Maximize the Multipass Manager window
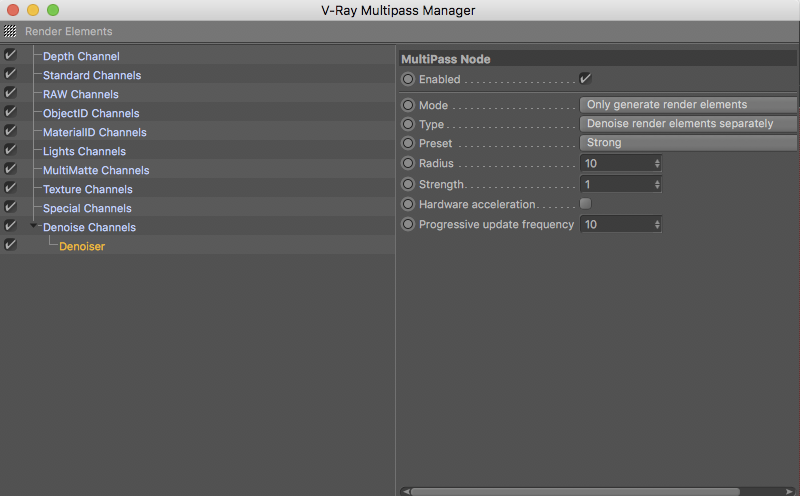Viewport: 800px width, 496px height. (53, 10)
